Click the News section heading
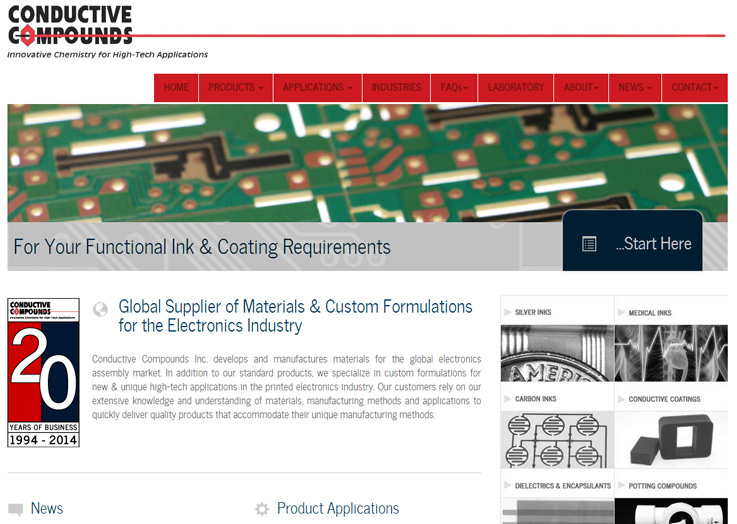 47,508
